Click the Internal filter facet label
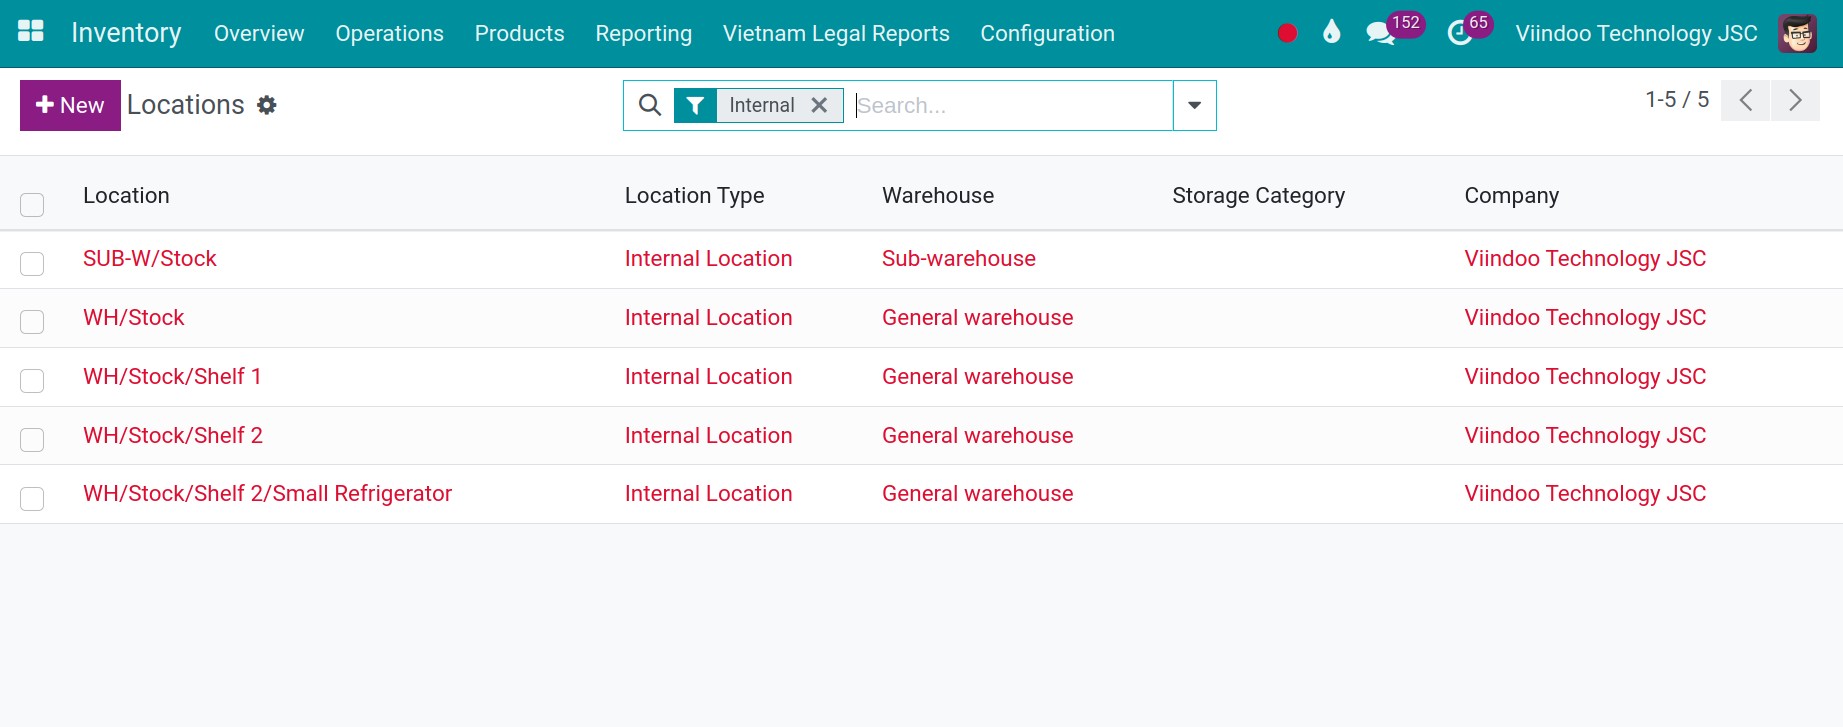 (x=762, y=105)
